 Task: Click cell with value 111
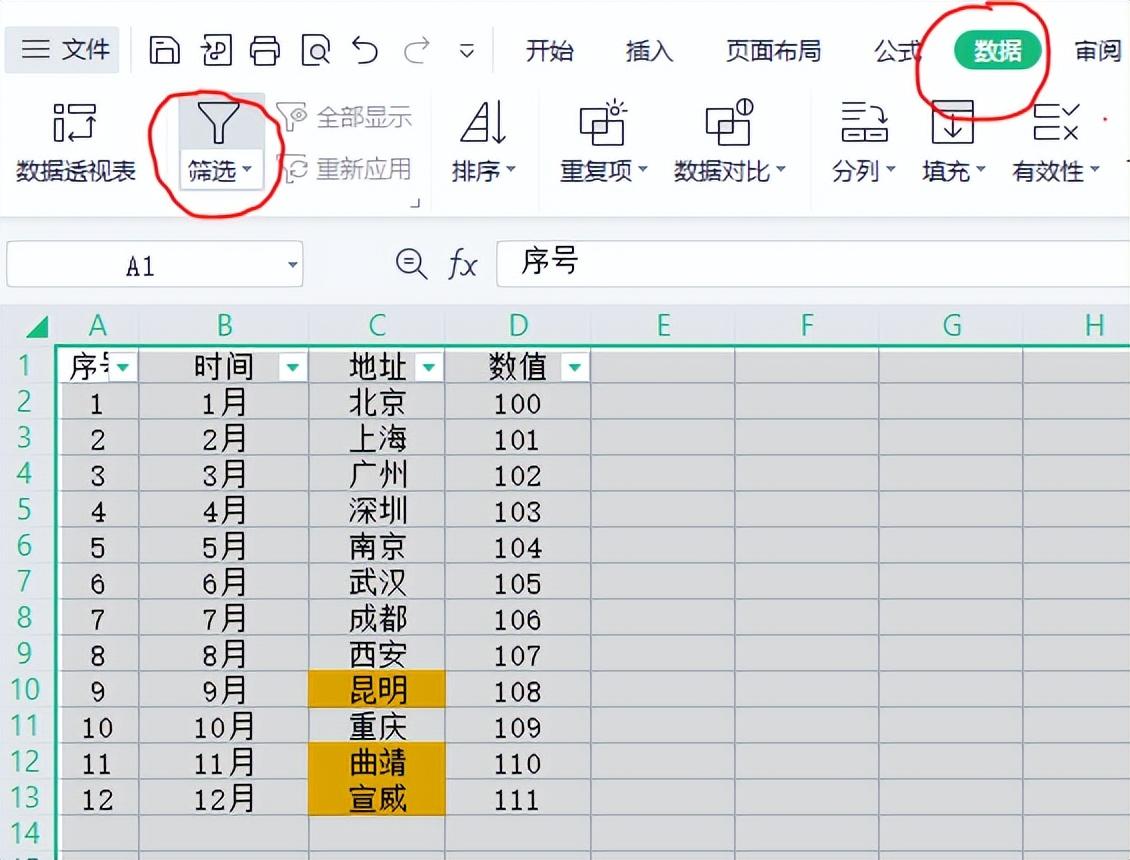pyautogui.click(x=517, y=798)
